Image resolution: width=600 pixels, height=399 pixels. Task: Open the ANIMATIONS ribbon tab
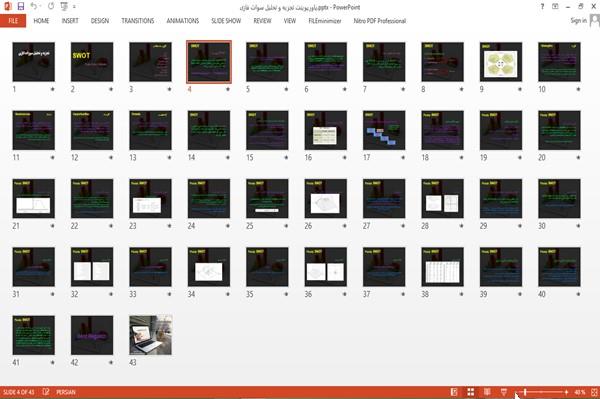pyautogui.click(x=183, y=21)
